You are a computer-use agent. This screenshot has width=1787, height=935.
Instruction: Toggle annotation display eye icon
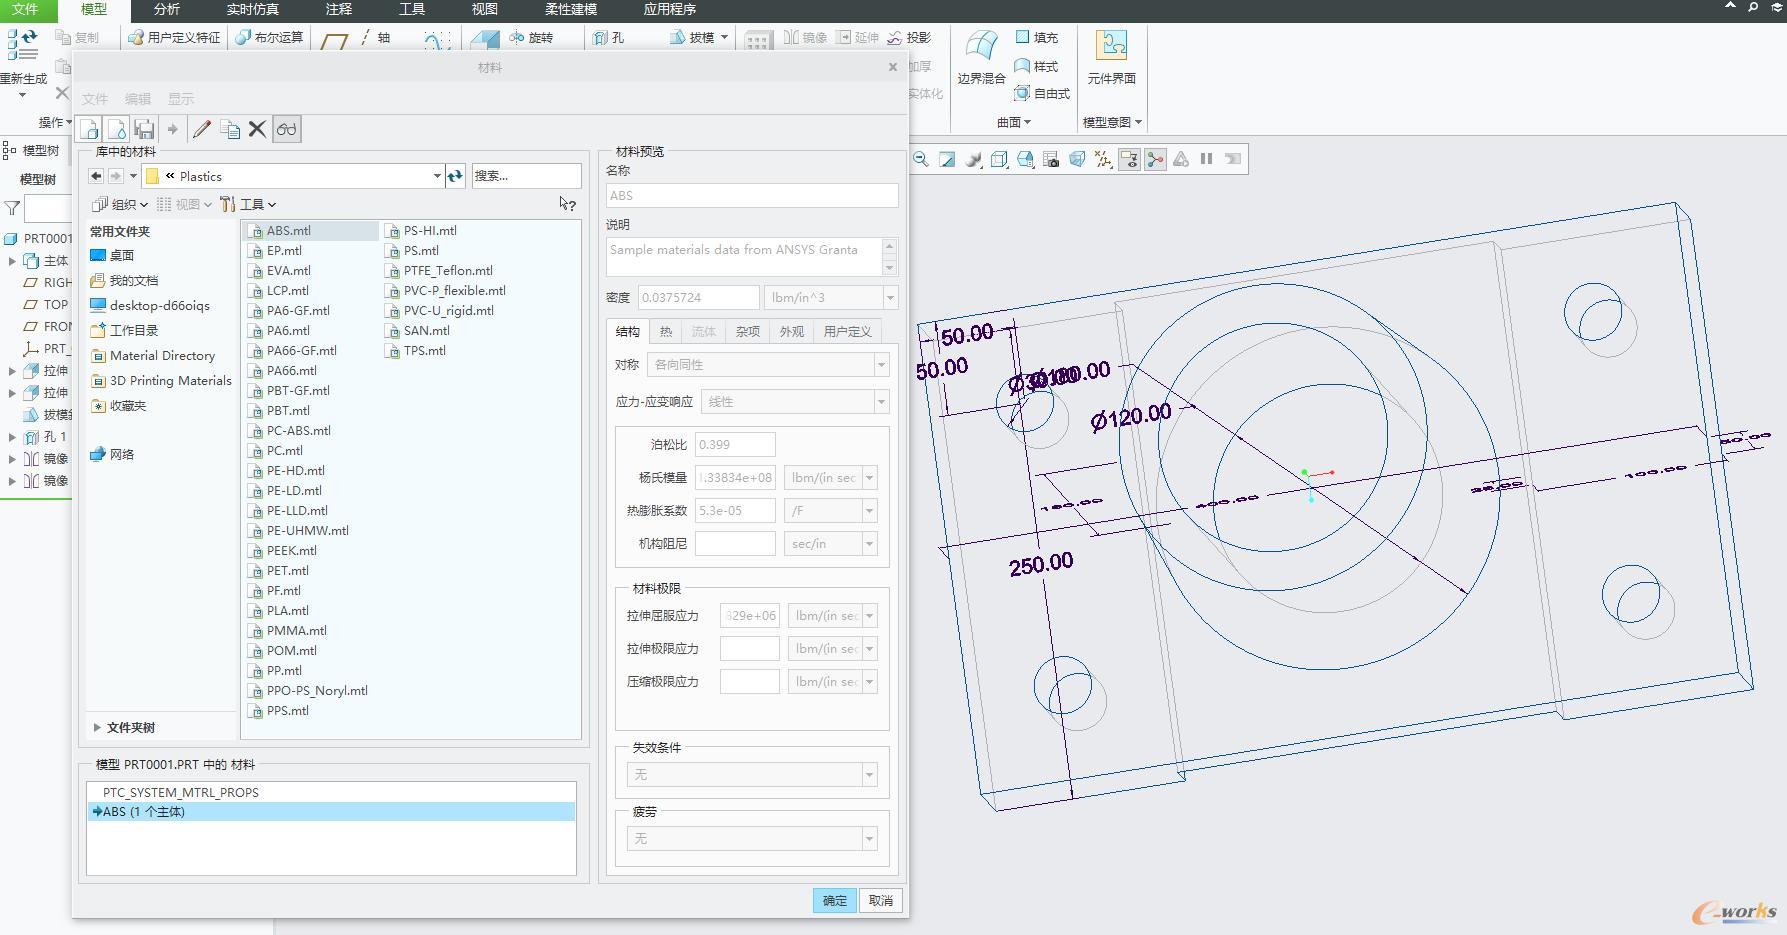pyautogui.click(x=1129, y=159)
